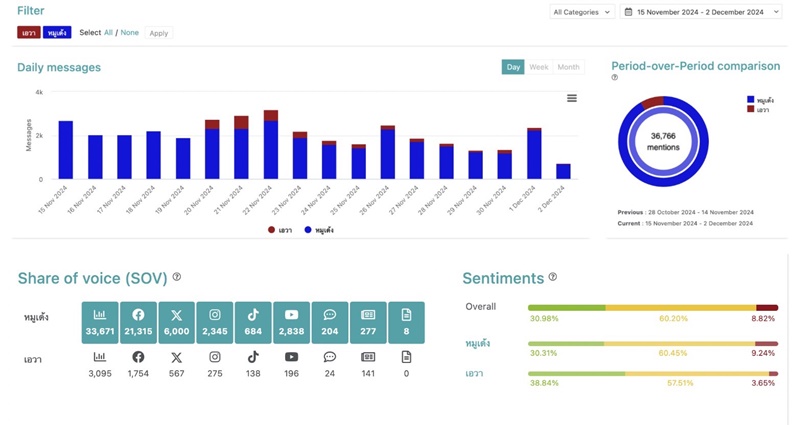Select the TikTok tile showing 684
The width and height of the screenshot is (800, 425).
(253, 322)
